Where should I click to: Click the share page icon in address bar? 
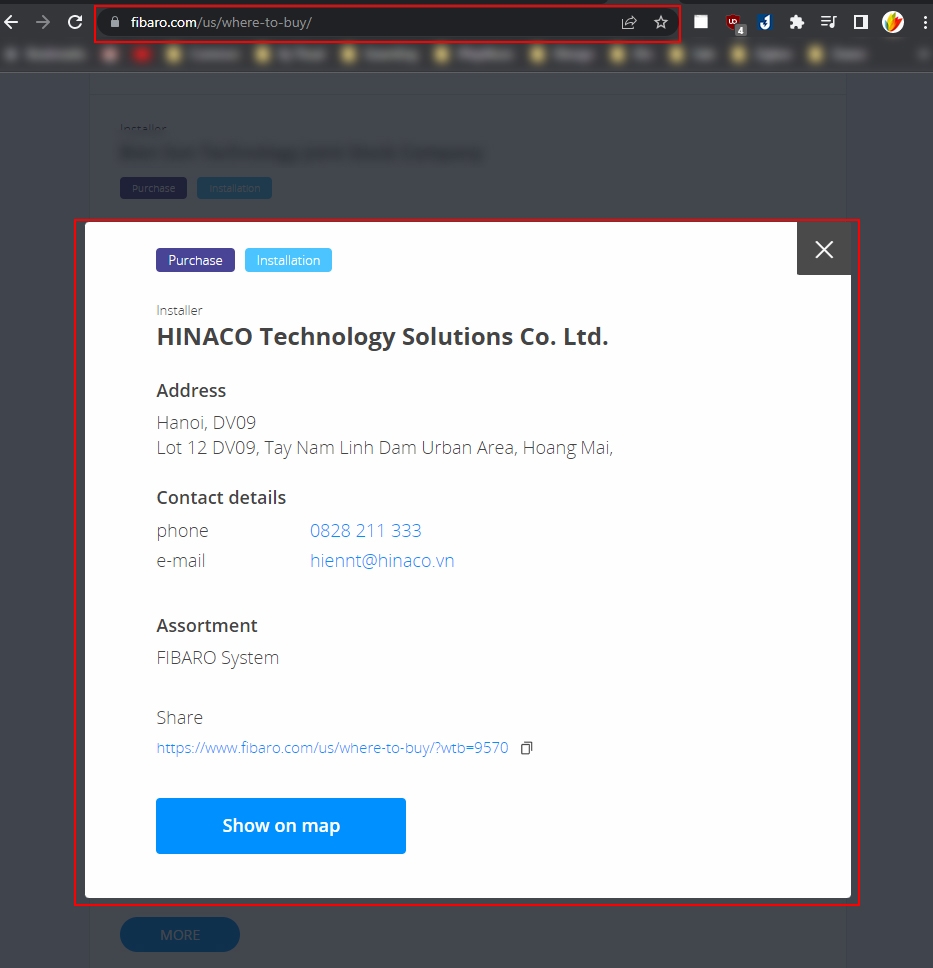[629, 23]
